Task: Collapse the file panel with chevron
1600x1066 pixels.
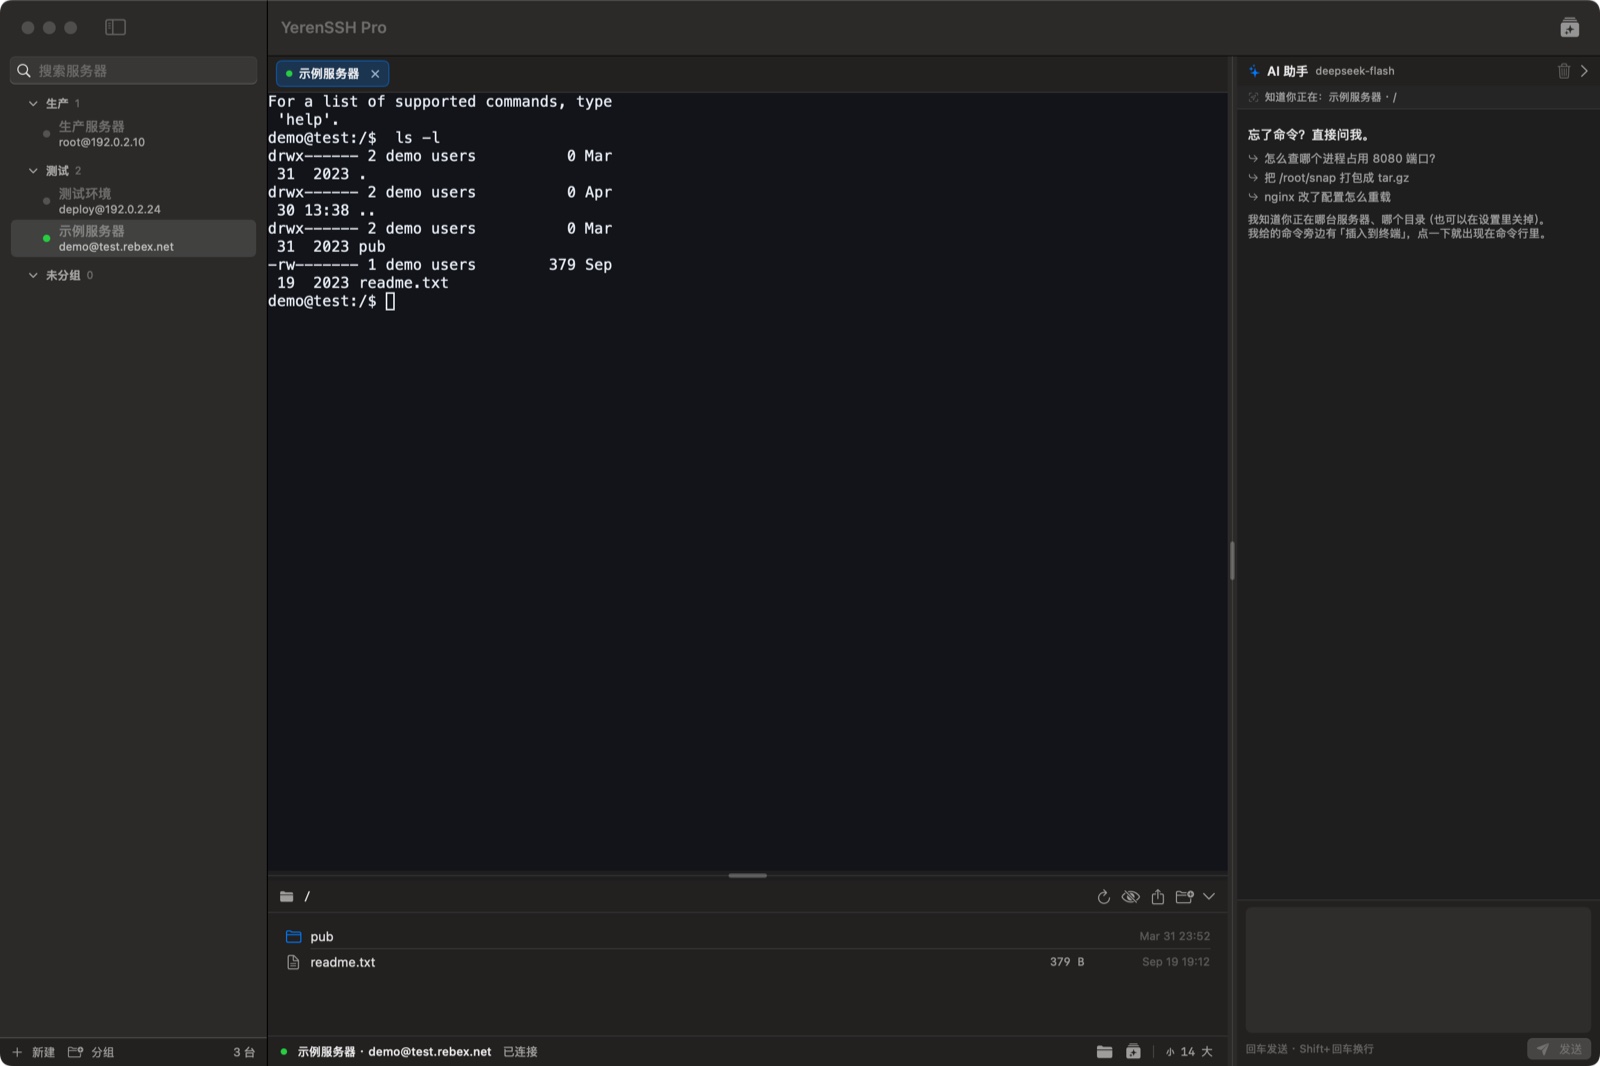Action: [1209, 897]
